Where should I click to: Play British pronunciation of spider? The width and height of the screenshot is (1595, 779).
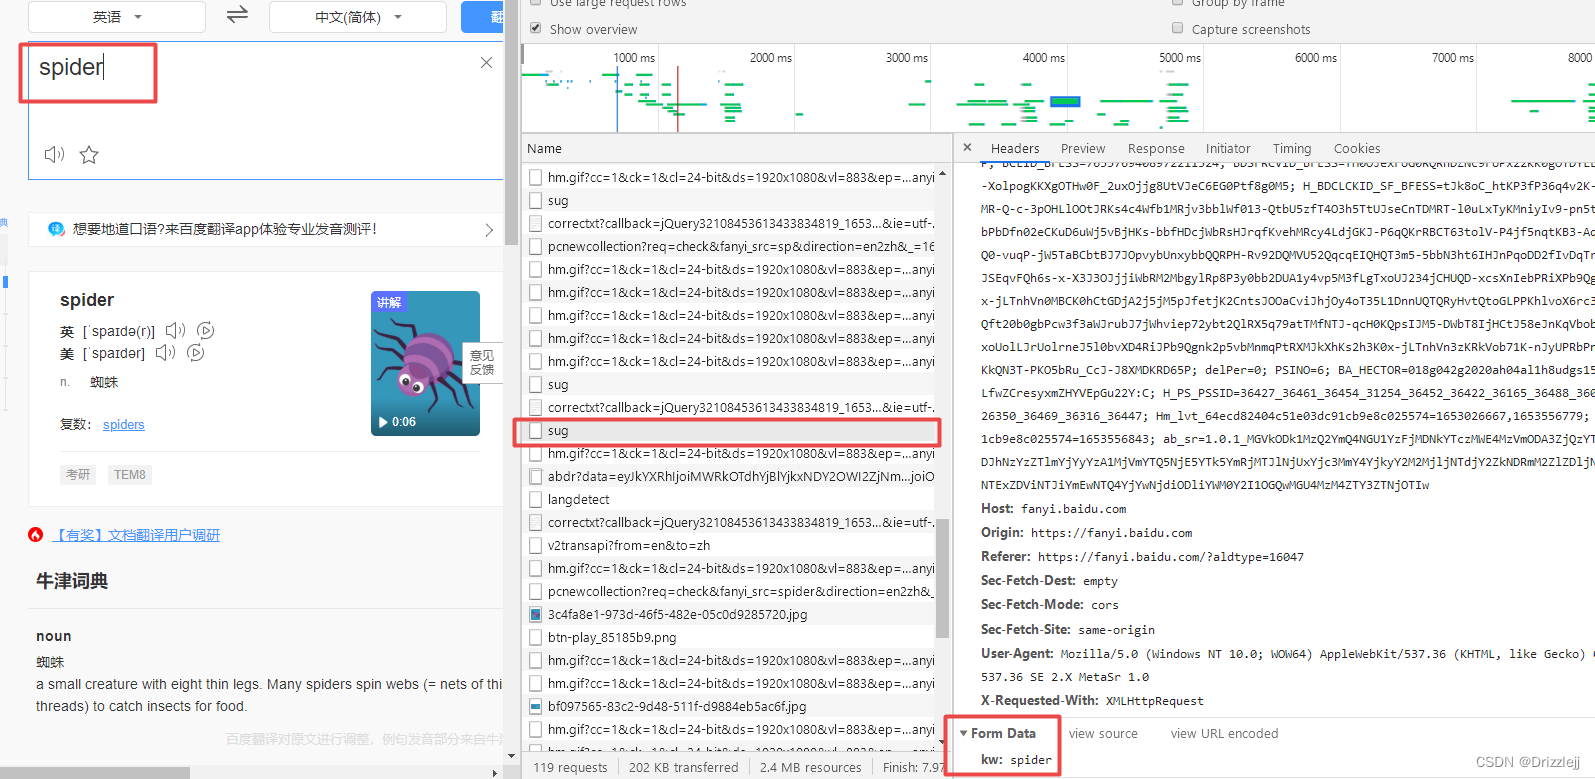[x=175, y=330]
